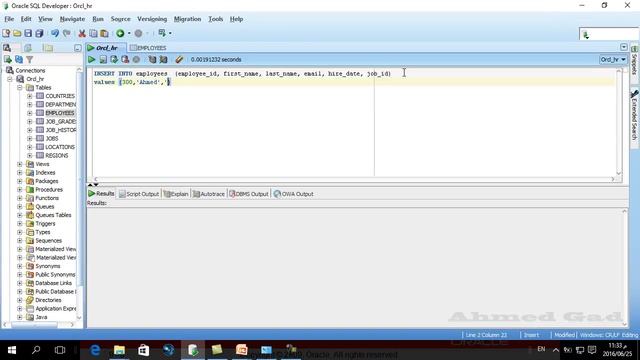Open the Migration menu
This screenshot has width=640, height=360.
(187, 19)
